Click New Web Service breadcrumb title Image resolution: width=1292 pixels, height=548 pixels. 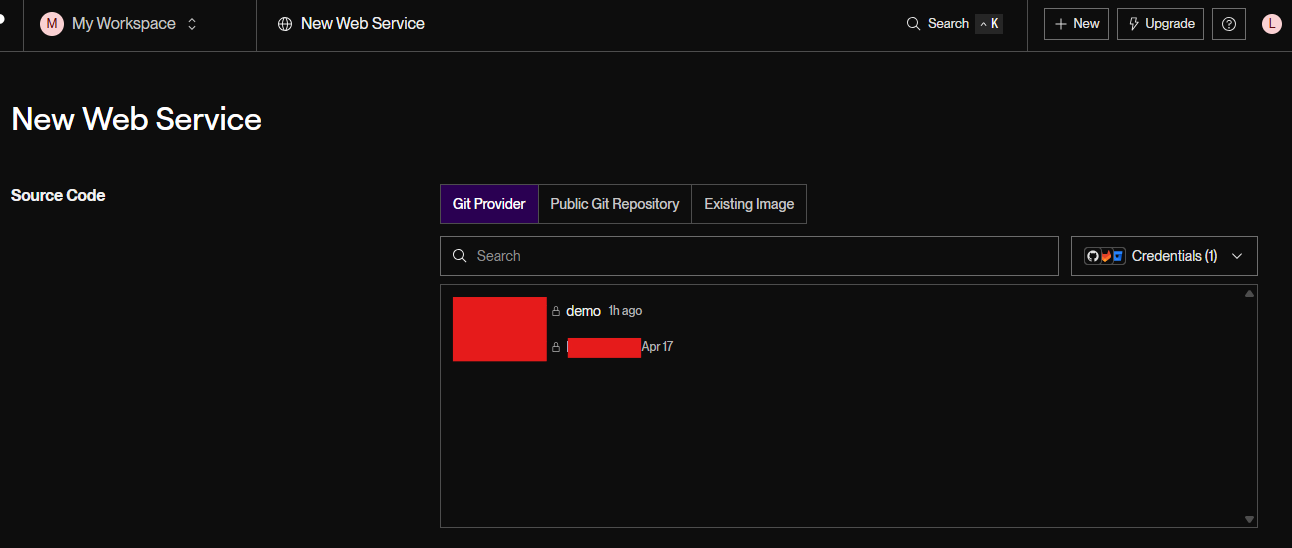click(x=363, y=24)
